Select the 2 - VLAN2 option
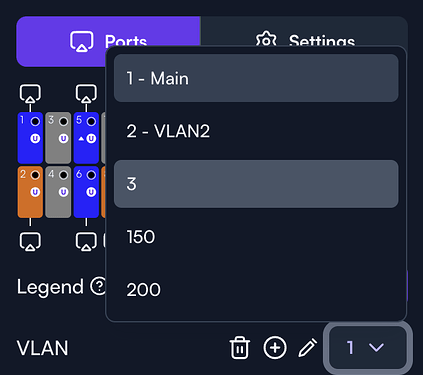423x375 pixels. point(256,131)
